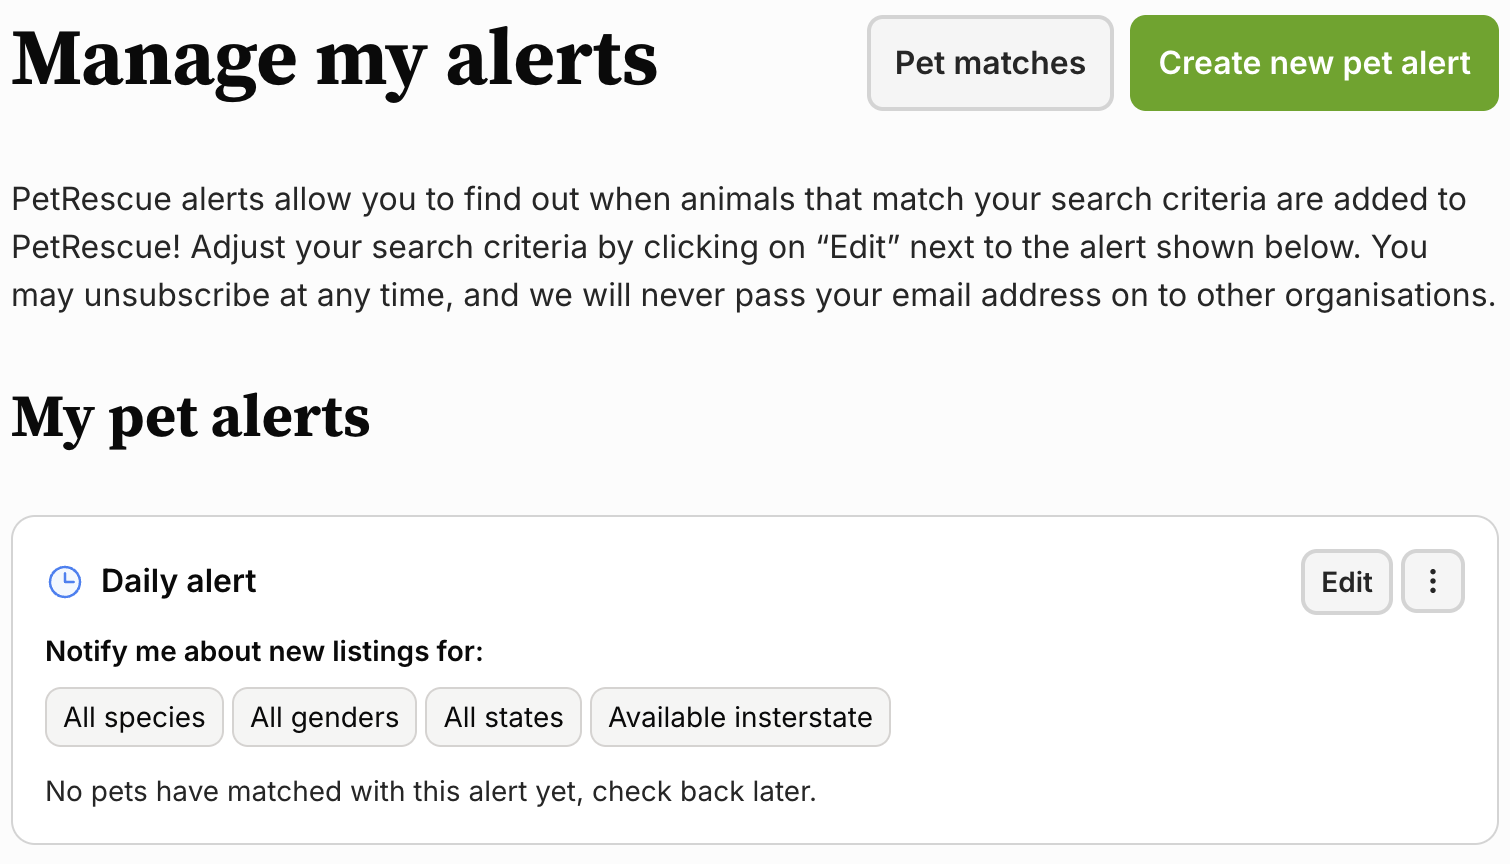Select the All states filter tag
1510x864 pixels.
click(503, 717)
